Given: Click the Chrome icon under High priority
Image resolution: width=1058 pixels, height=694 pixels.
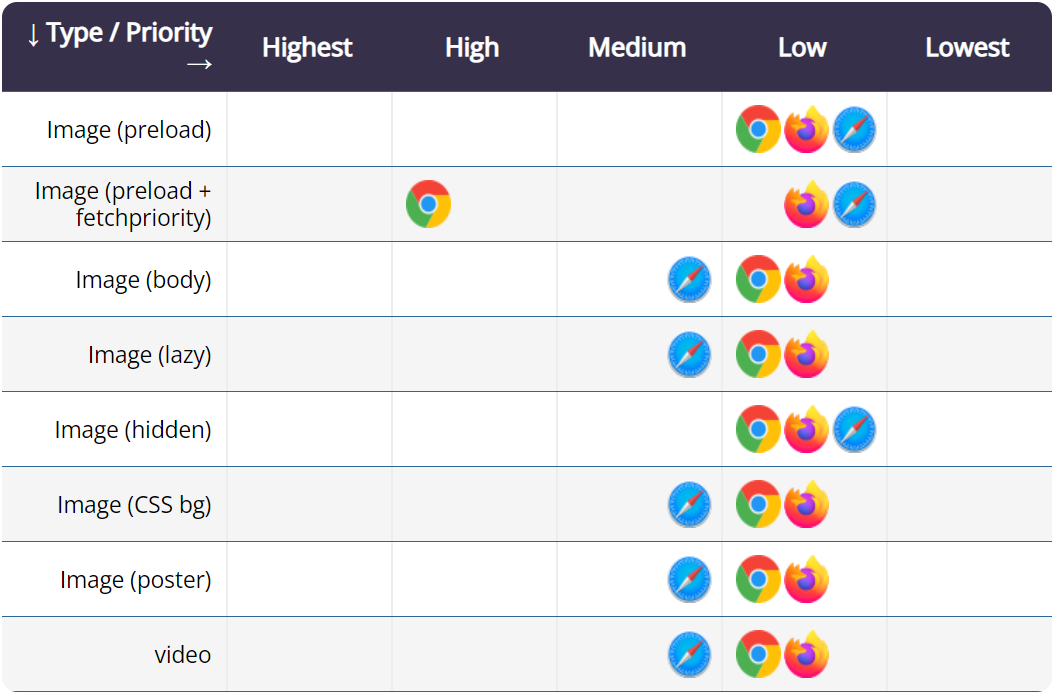Looking at the screenshot, I should click(428, 204).
